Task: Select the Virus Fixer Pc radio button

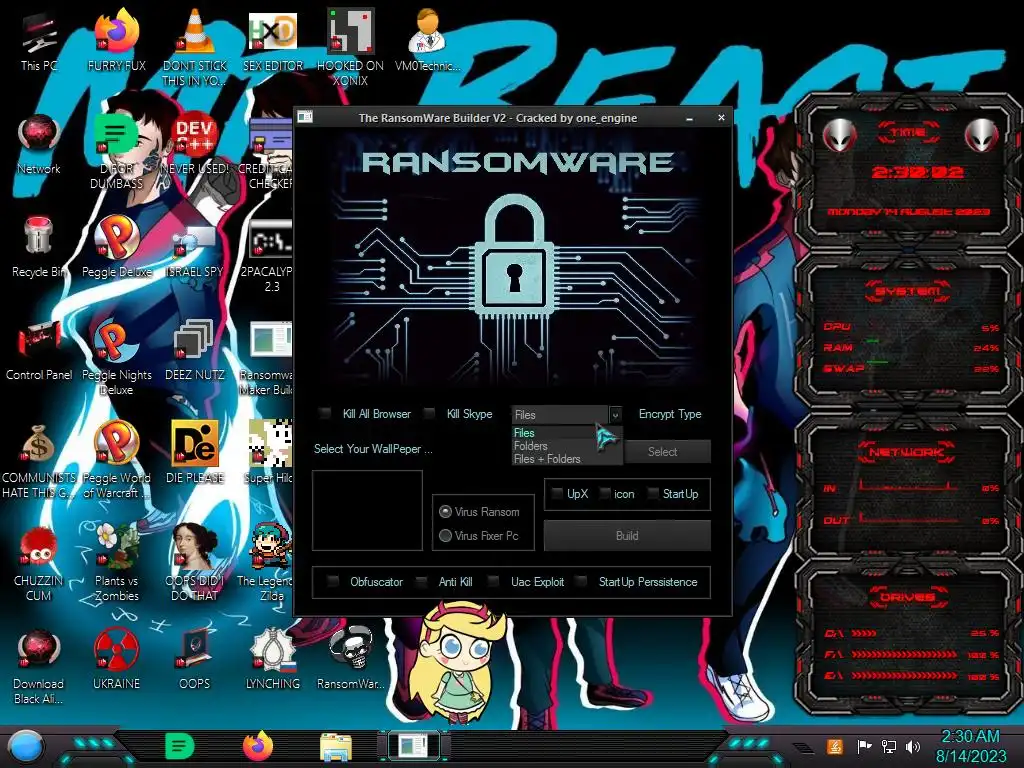Action: pos(445,536)
